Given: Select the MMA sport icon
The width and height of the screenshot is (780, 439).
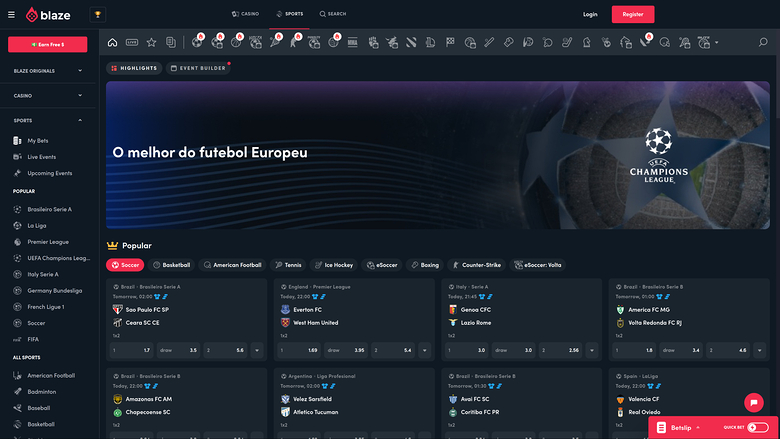Looking at the screenshot, I should tap(353, 42).
